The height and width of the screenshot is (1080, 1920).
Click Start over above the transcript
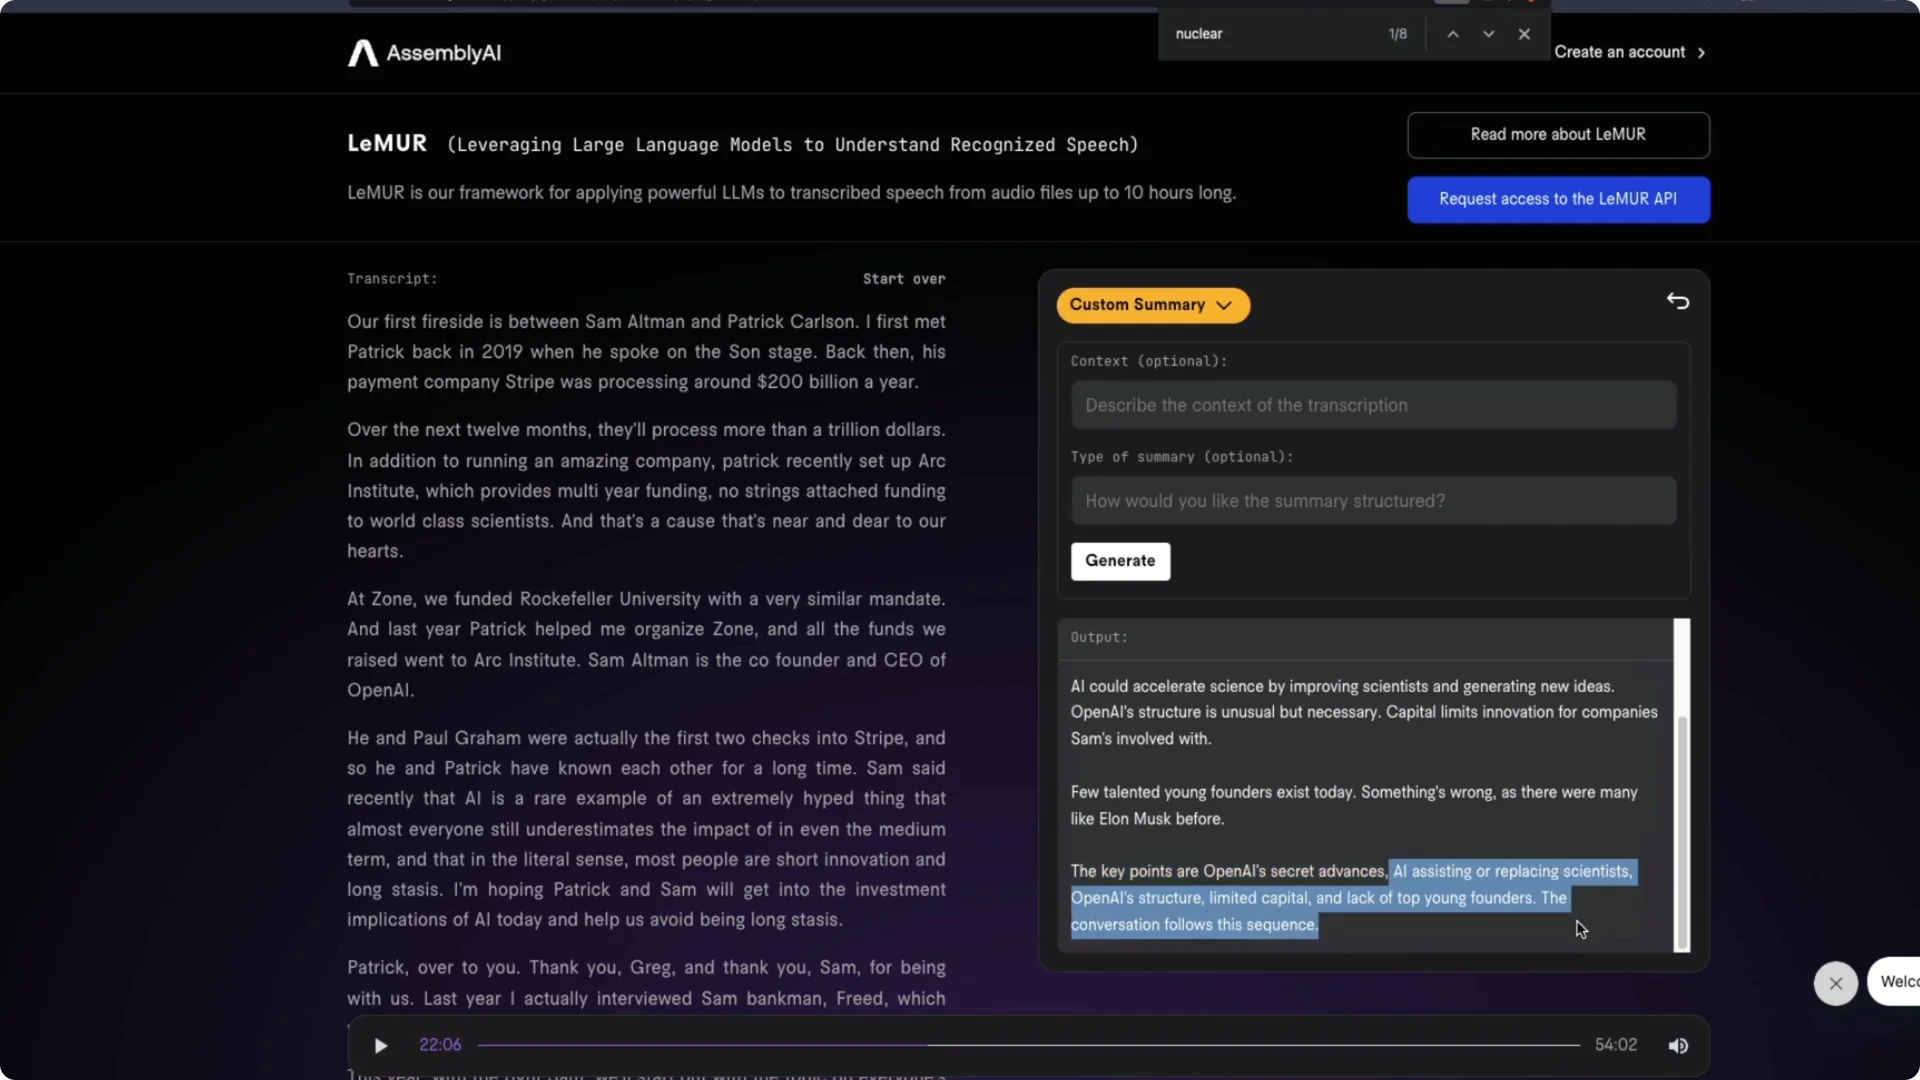pyautogui.click(x=903, y=278)
